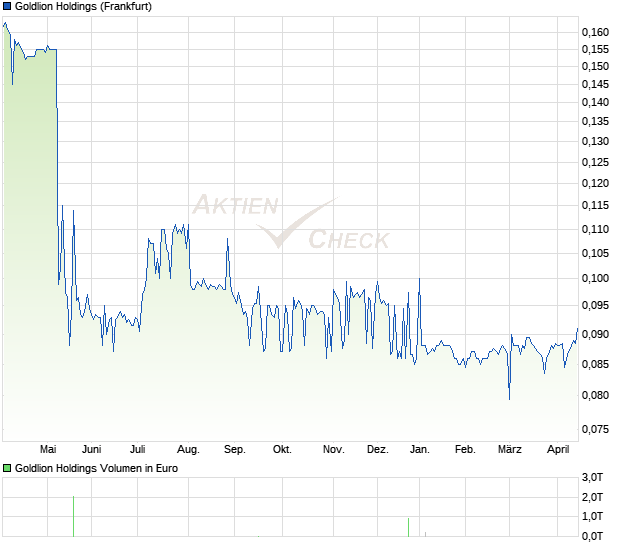Screen dimensions: 620x546
Task: Click the 0,155 price axis value
Action: pos(595,49)
